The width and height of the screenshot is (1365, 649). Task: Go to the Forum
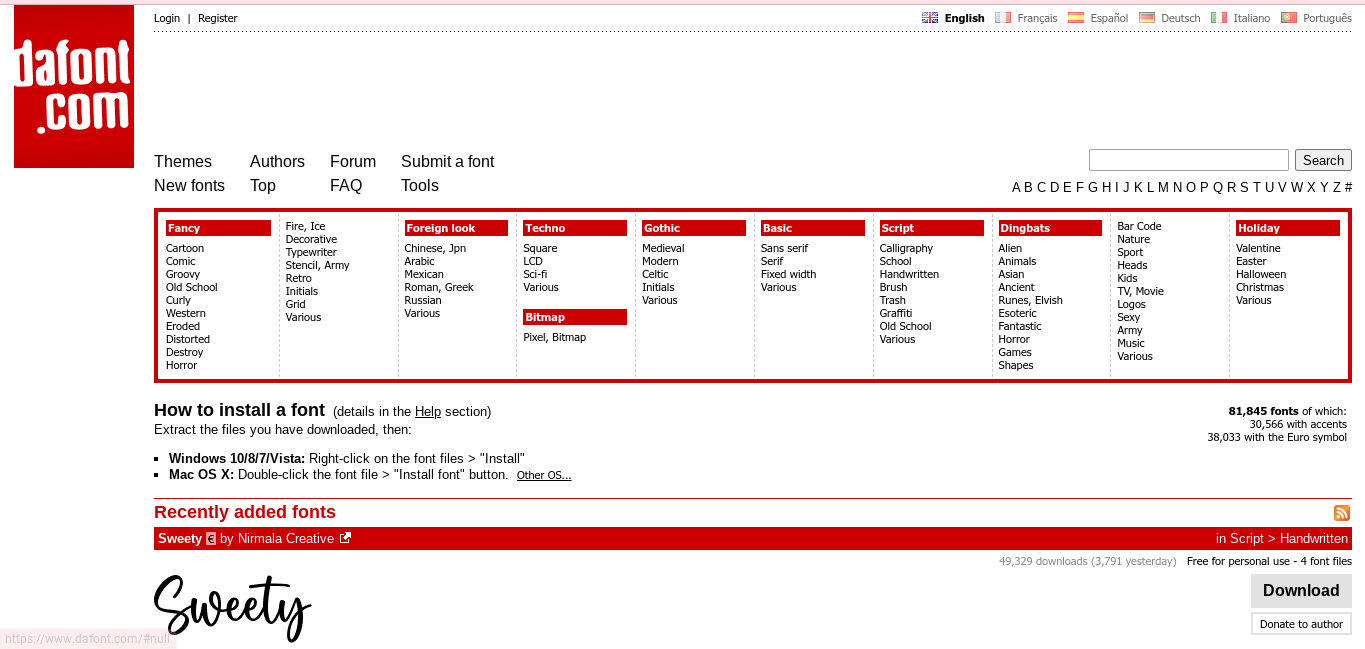click(353, 162)
